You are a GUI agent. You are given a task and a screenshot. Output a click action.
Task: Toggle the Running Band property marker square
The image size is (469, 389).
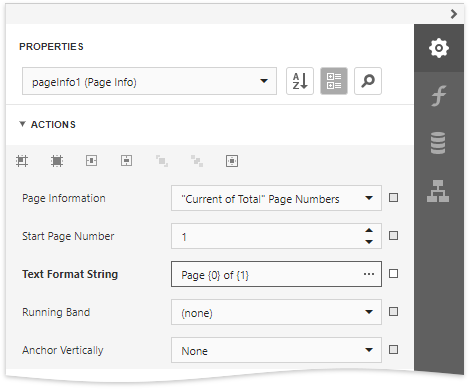(393, 312)
